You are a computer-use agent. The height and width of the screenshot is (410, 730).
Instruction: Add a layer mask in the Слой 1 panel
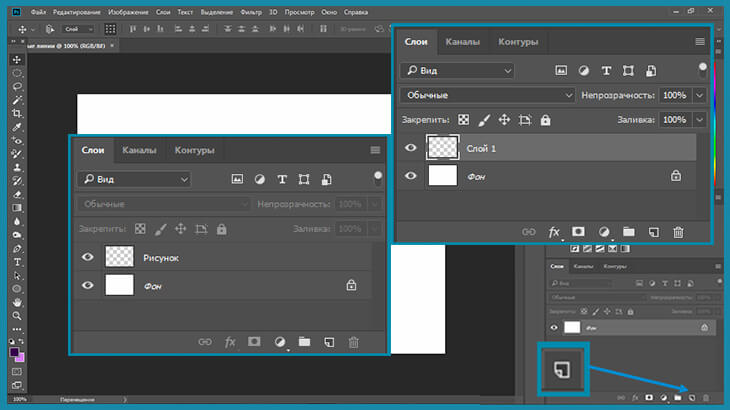point(578,231)
